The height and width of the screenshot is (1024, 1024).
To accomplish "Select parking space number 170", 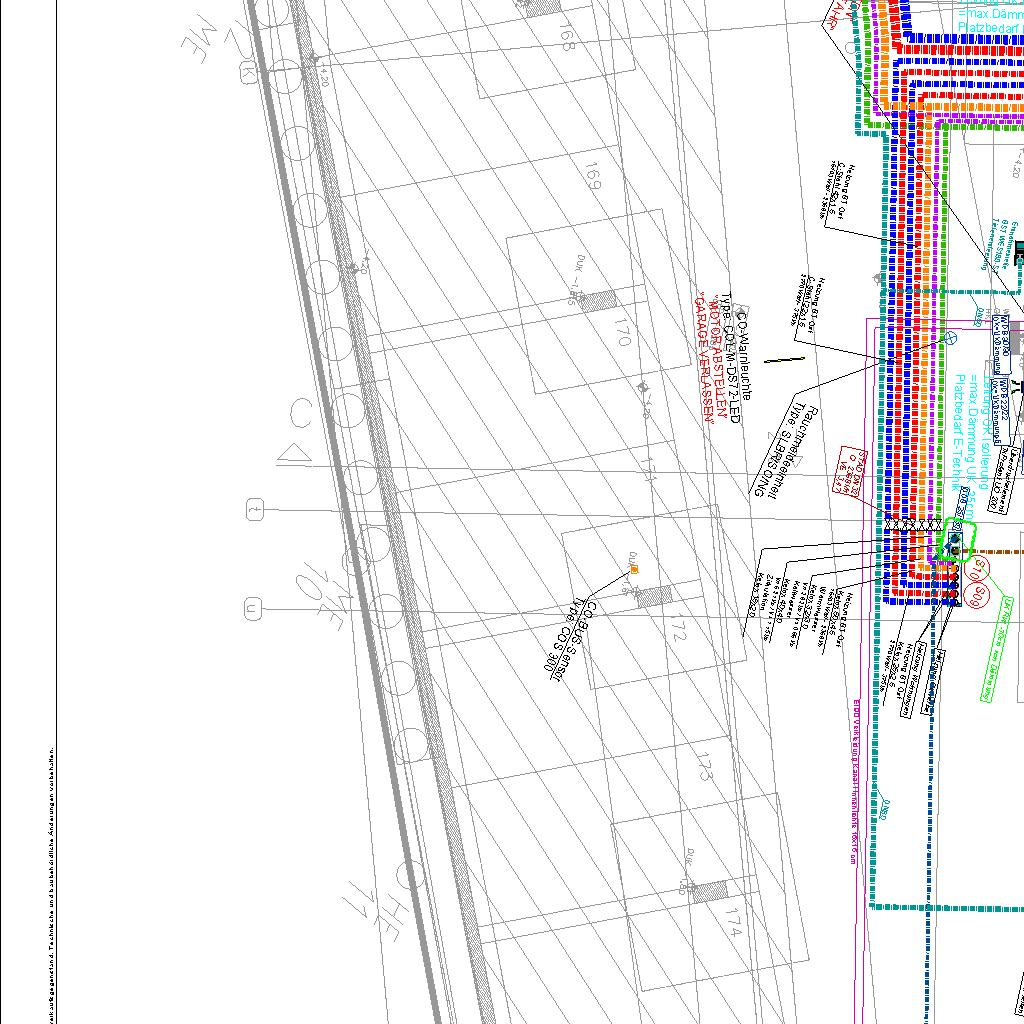I will pos(623,331).
